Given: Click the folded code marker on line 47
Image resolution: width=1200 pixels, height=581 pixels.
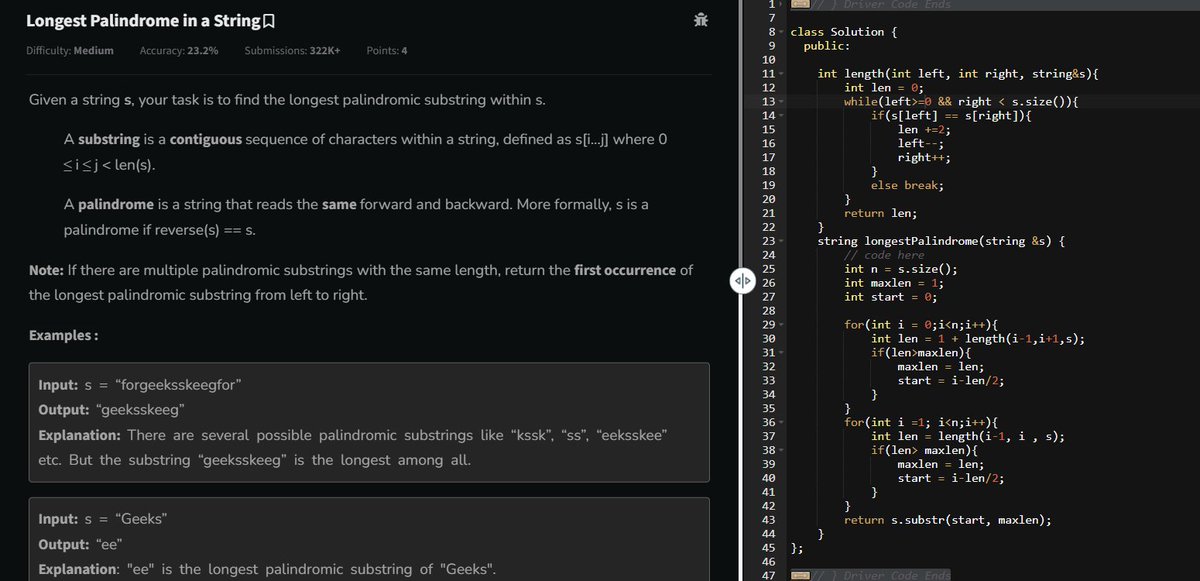Looking at the screenshot, I should click(x=799, y=575).
